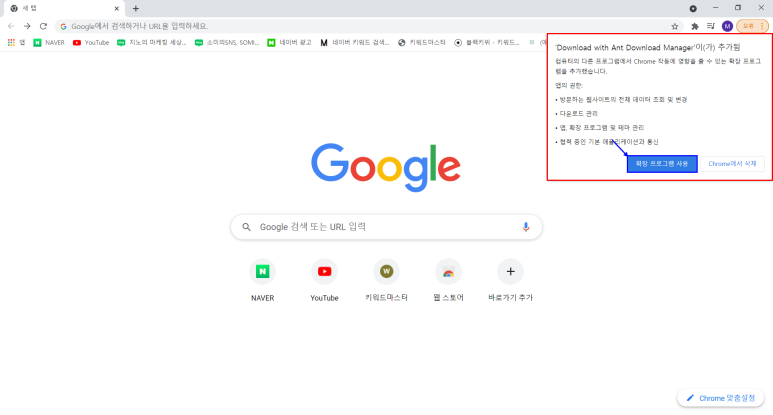Click the 앱, 확장 프로그램 및 테마 관리 line
The width and height of the screenshot is (773, 415).
pyautogui.click(x=599, y=128)
